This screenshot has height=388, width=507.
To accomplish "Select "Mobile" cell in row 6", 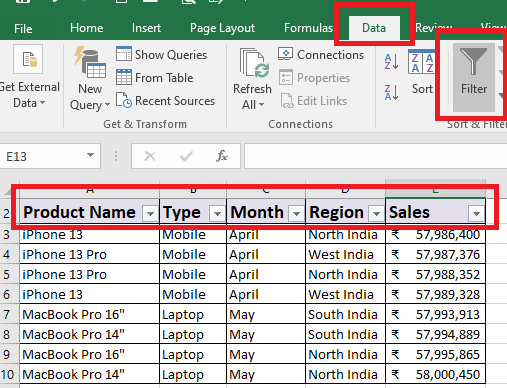I will [193, 294].
